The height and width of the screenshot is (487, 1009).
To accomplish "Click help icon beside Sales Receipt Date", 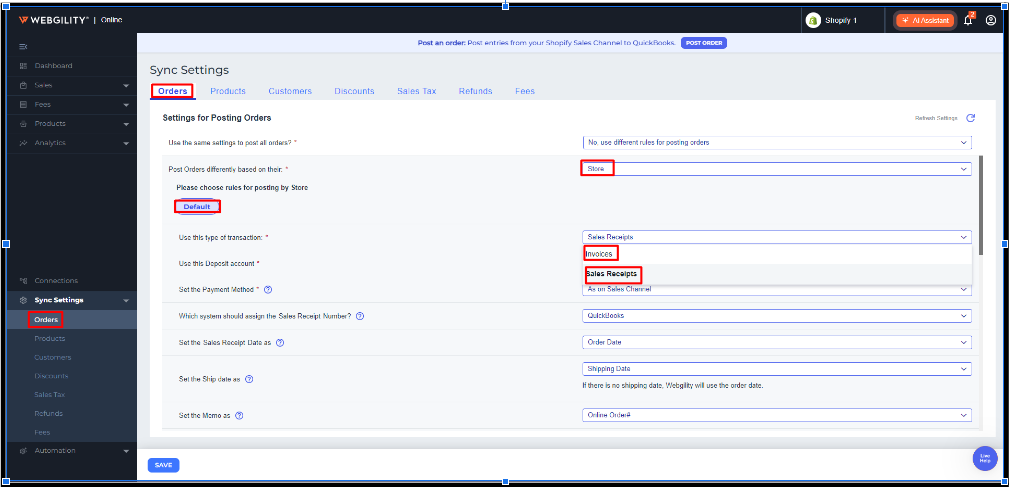I will [280, 342].
